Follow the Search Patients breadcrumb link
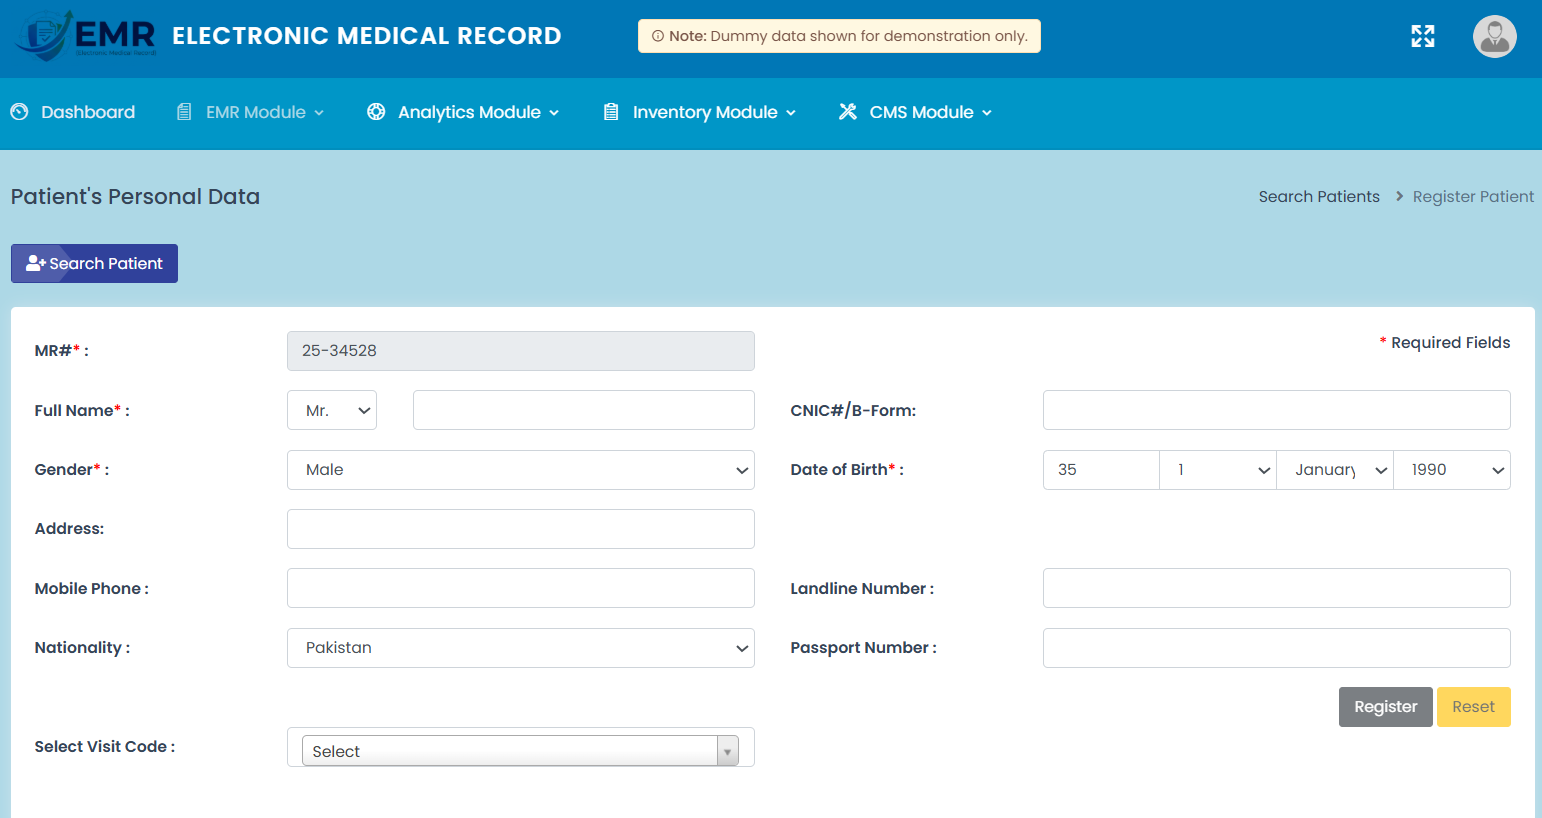Viewport: 1542px width, 818px height. [x=1318, y=197]
